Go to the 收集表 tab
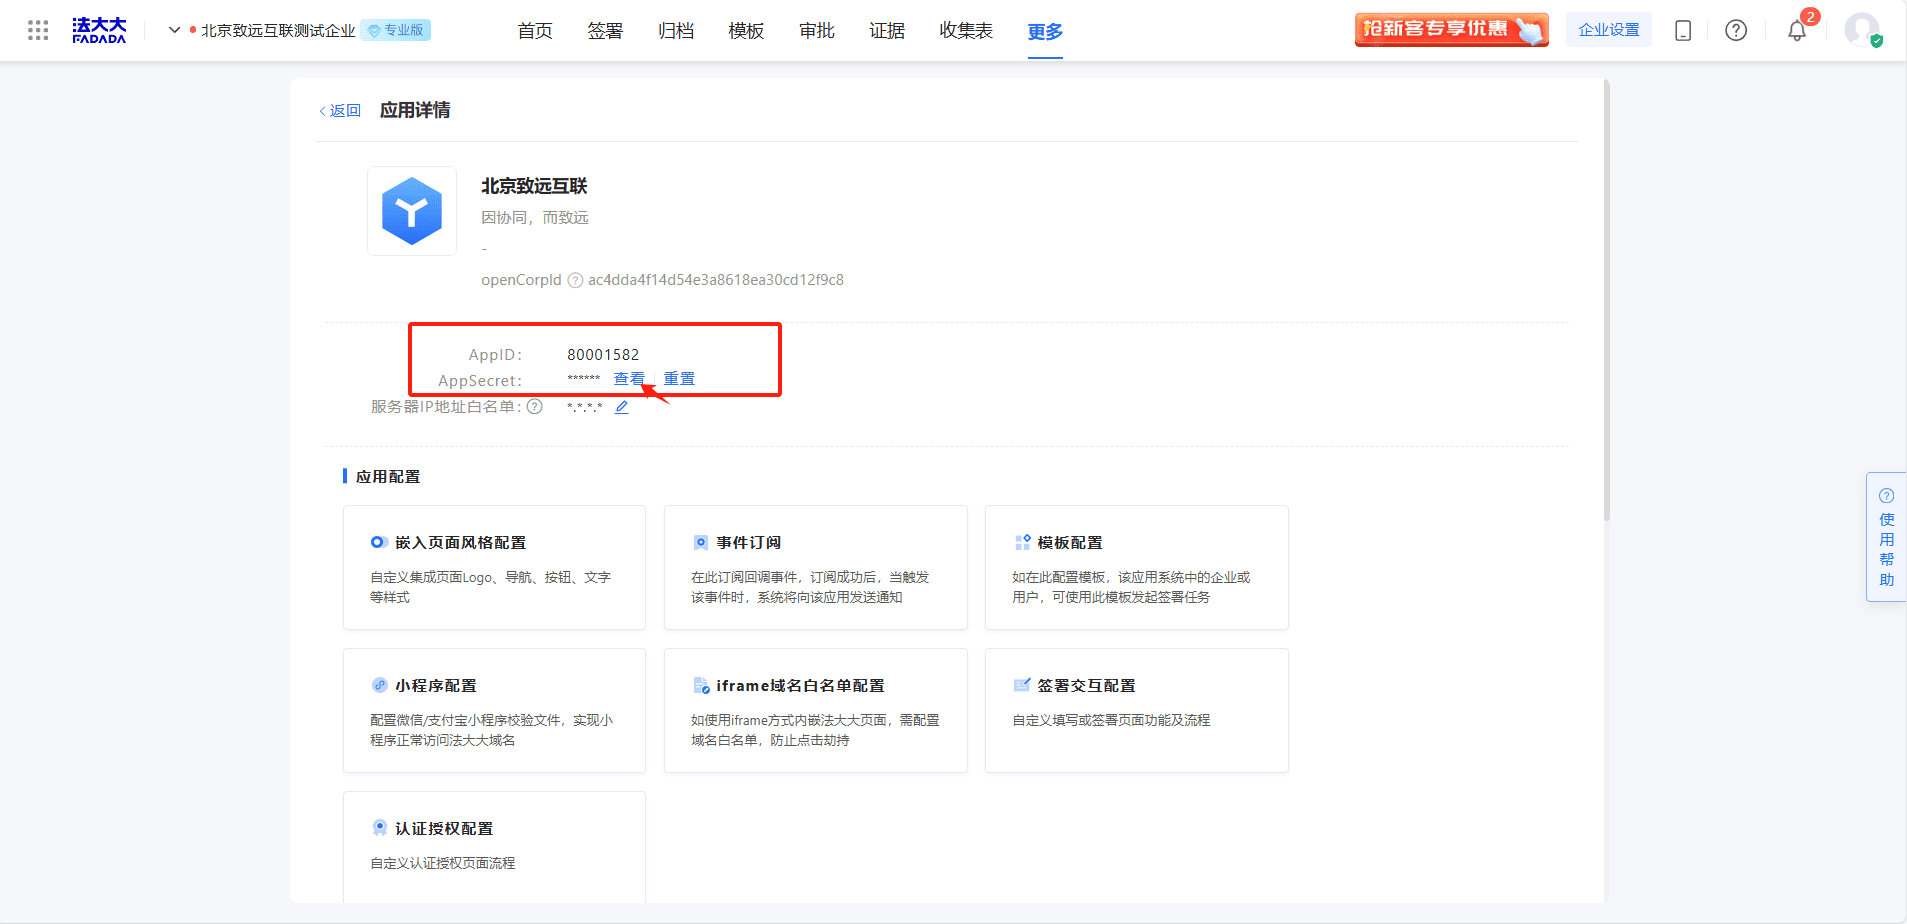This screenshot has height=924, width=1907. click(966, 31)
